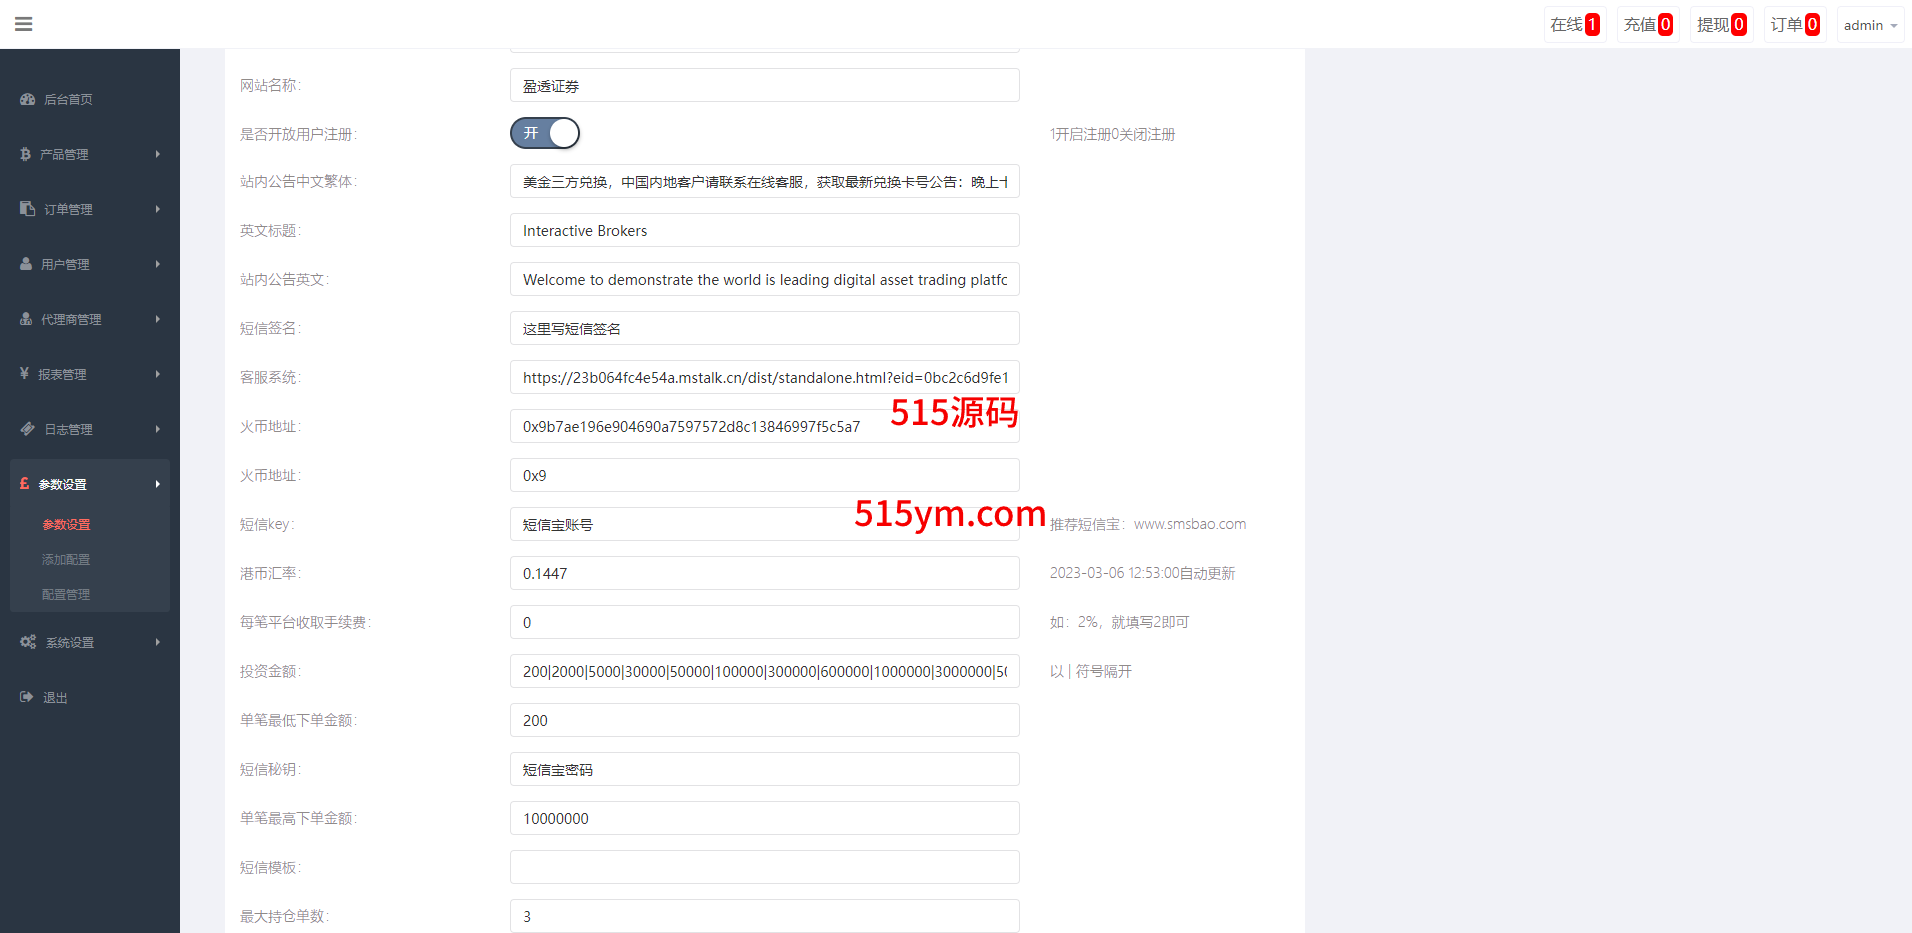Open the admin user dropdown
The height and width of the screenshot is (933, 1912).
tap(1869, 25)
